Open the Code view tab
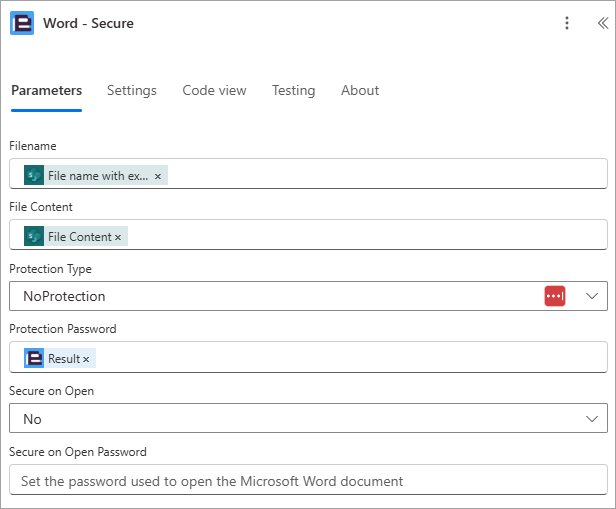 pos(214,91)
